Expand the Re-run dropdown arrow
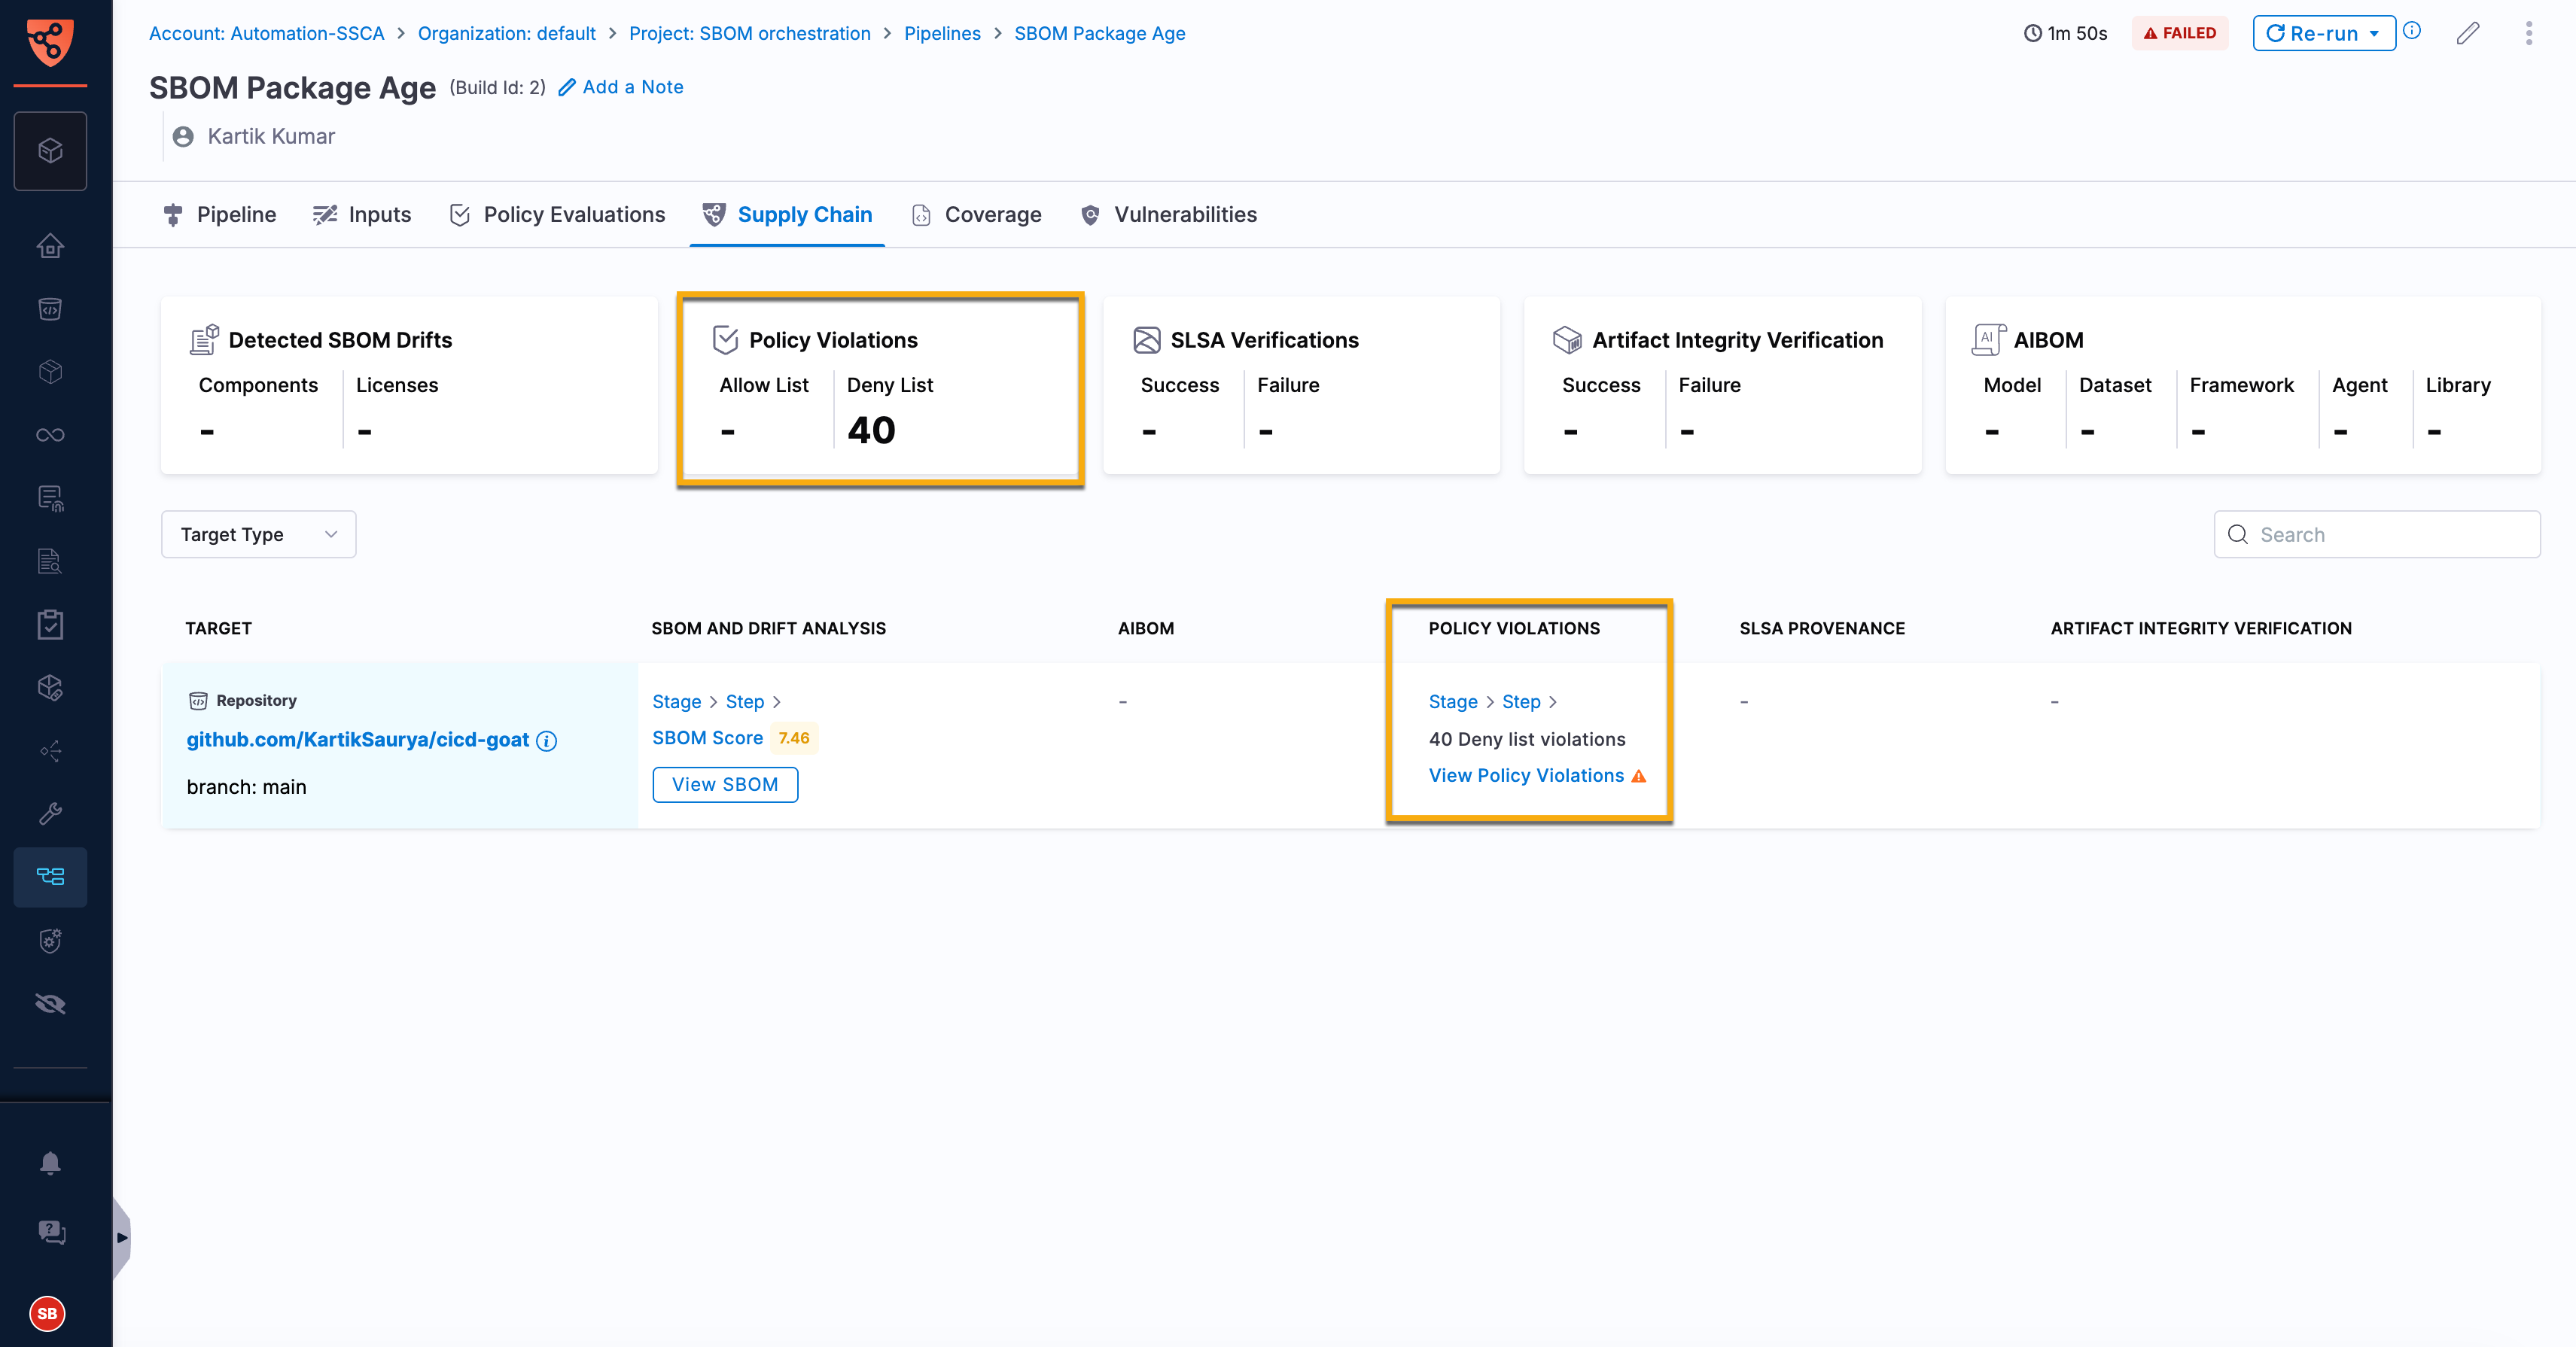This screenshot has width=2576, height=1347. [2374, 33]
